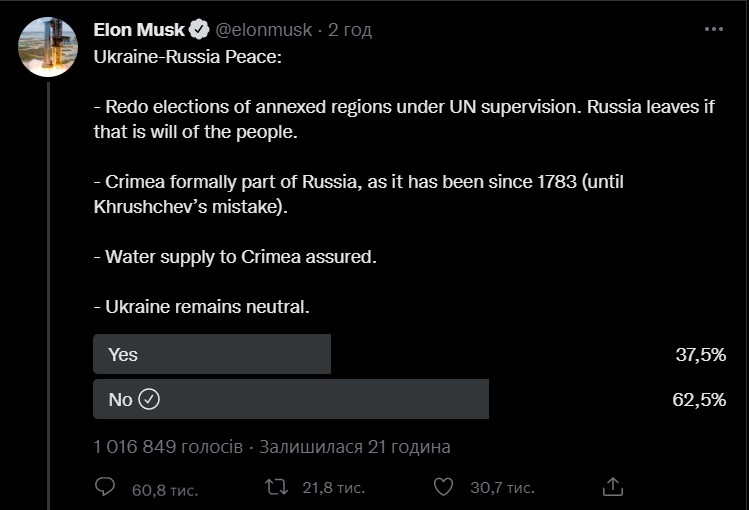Open the @elonmusk handle link
749x510 pixels.
(264, 30)
